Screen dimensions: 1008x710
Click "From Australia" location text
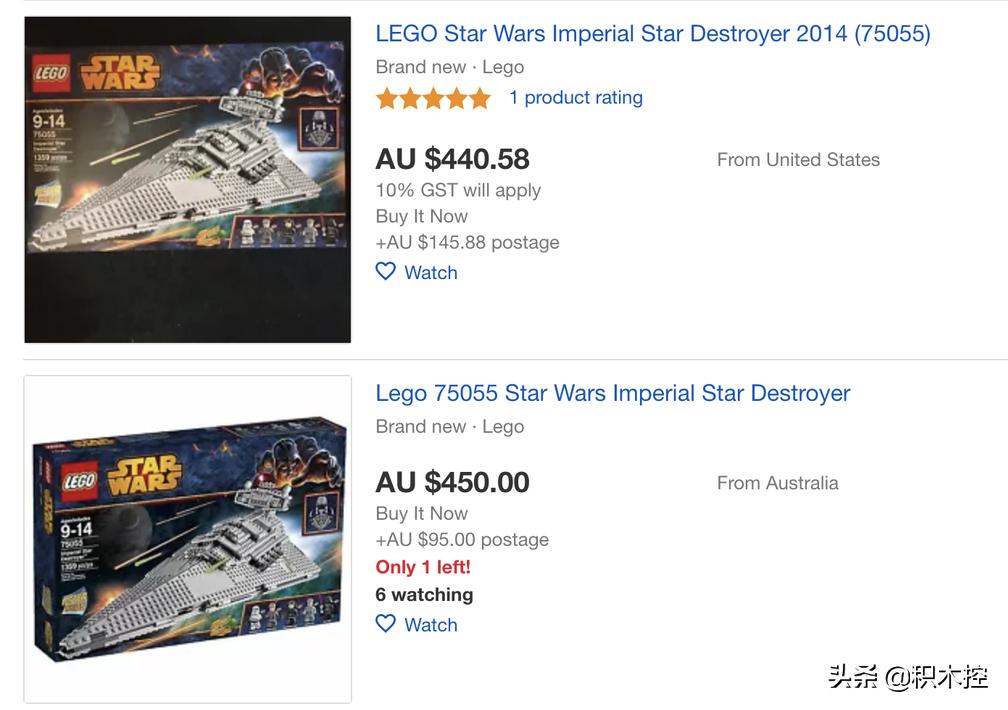coord(777,483)
